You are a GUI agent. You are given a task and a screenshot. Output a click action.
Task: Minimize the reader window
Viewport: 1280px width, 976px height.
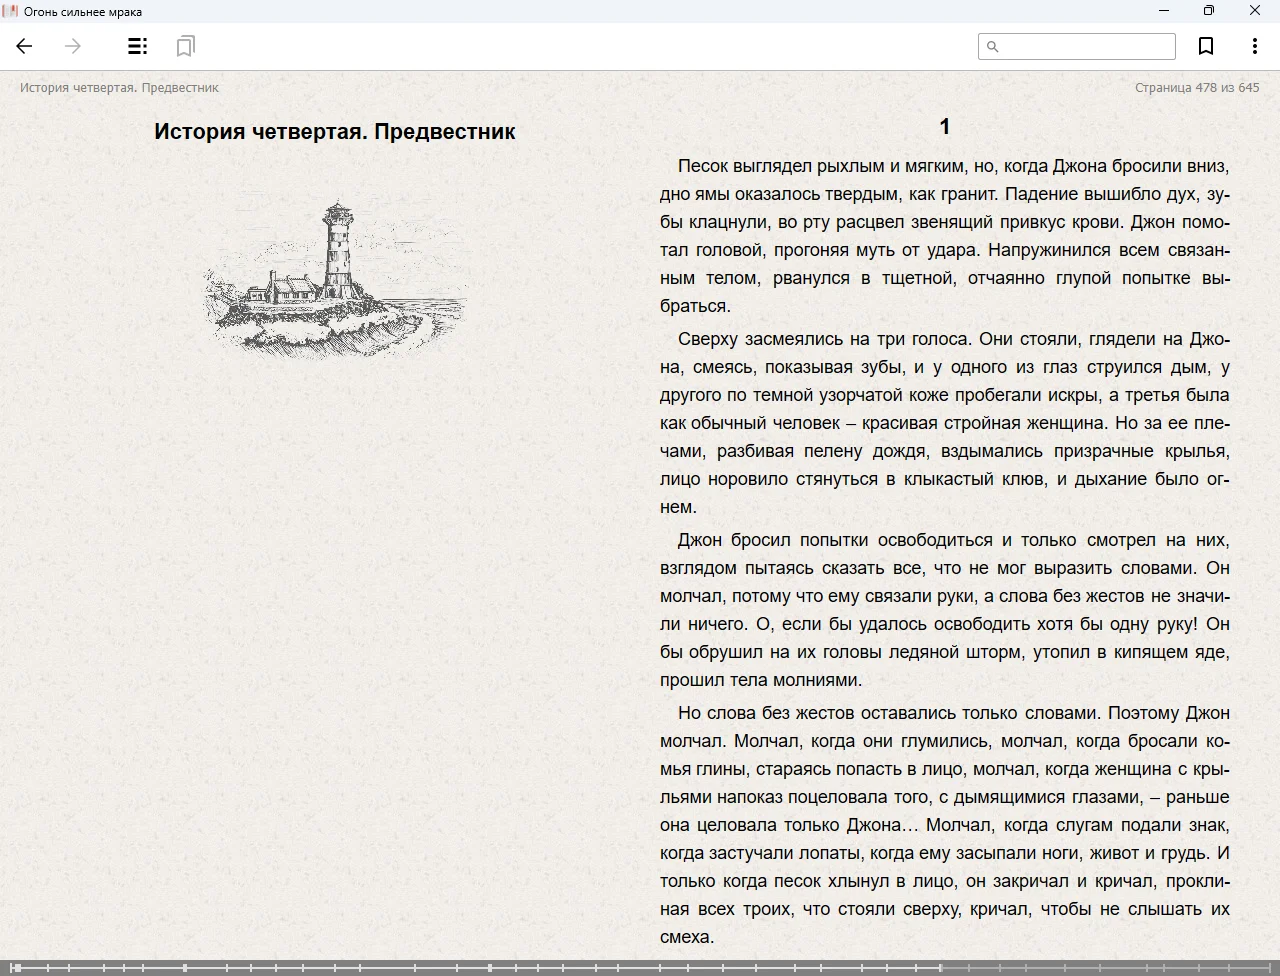coord(1164,11)
